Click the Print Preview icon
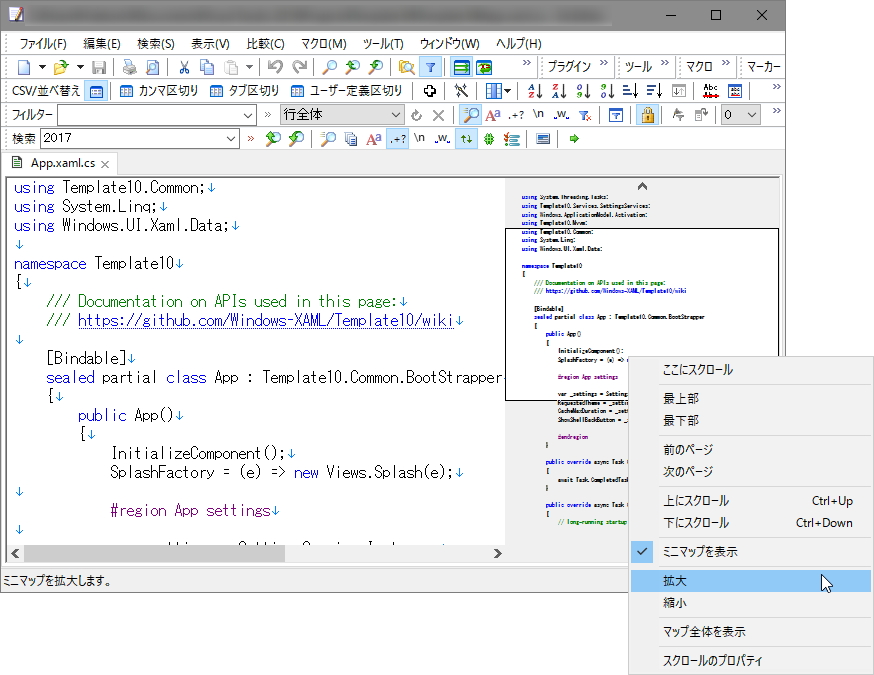This screenshot has width=874, height=675. pyautogui.click(x=152, y=67)
